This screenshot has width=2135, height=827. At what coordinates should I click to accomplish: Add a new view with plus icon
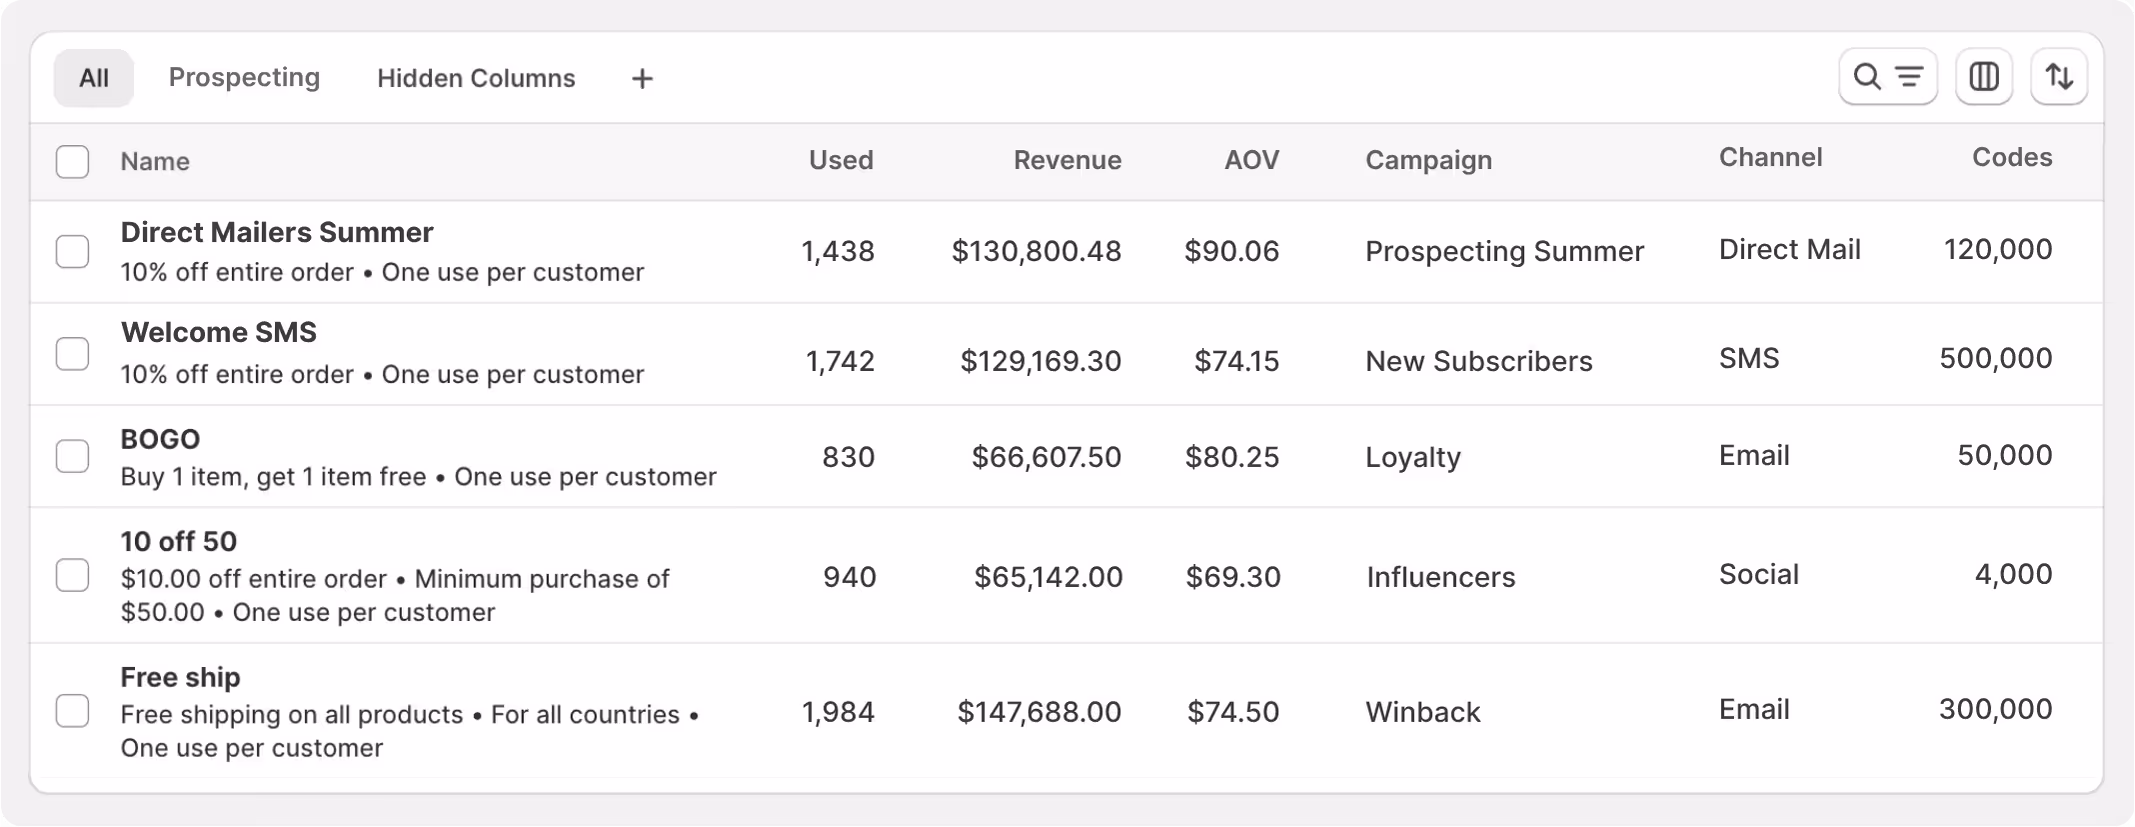(x=642, y=79)
